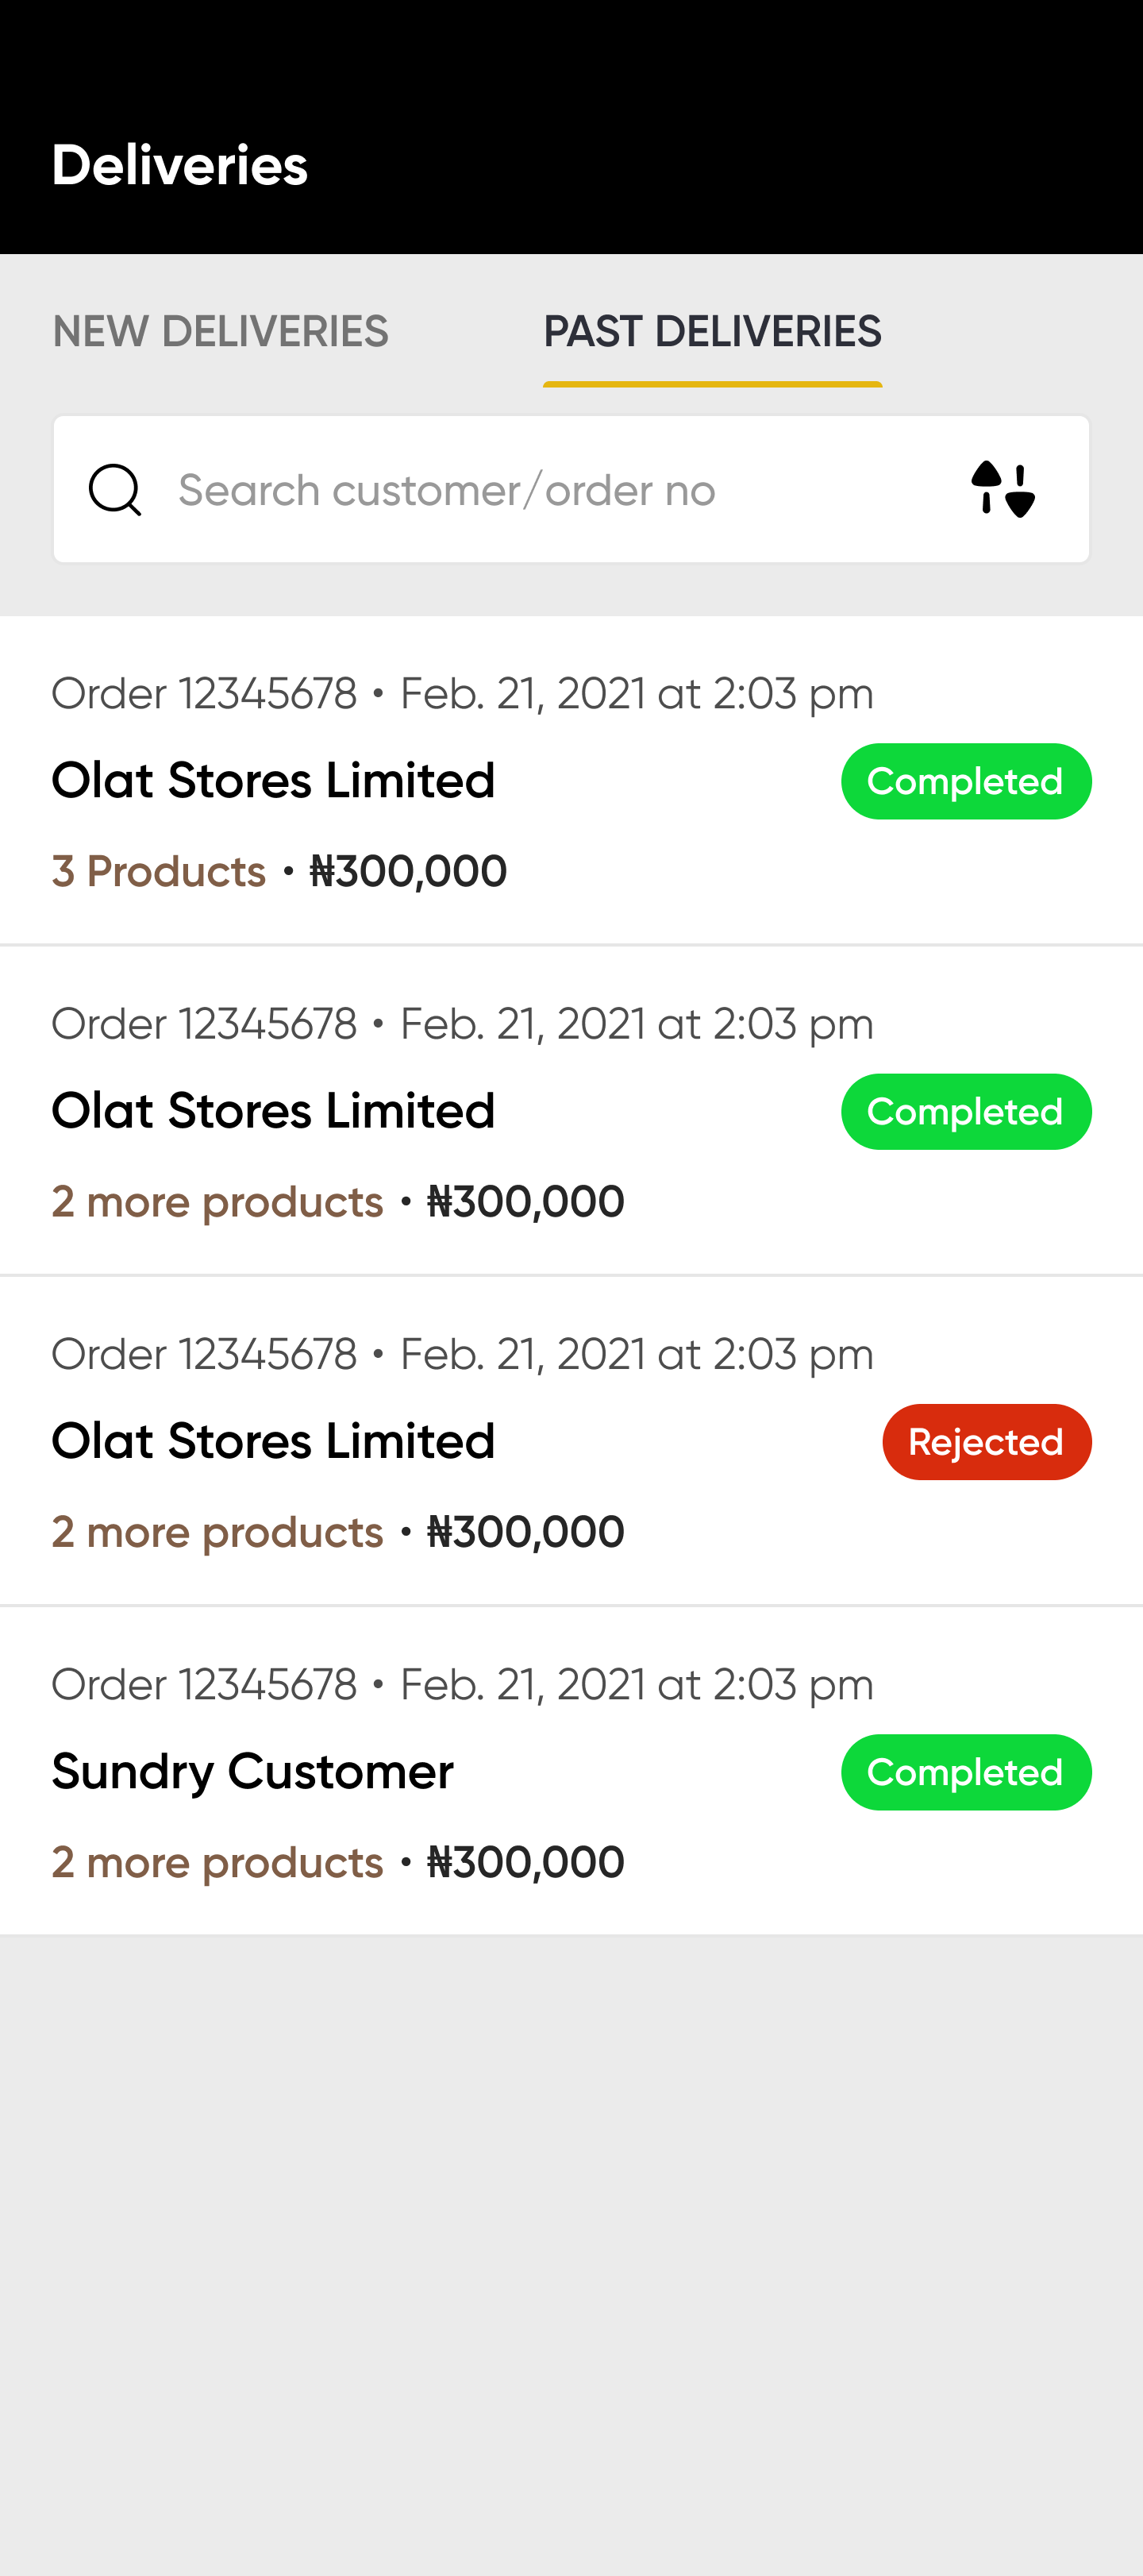
Task: Click the '3 Products' link
Action: [159, 871]
